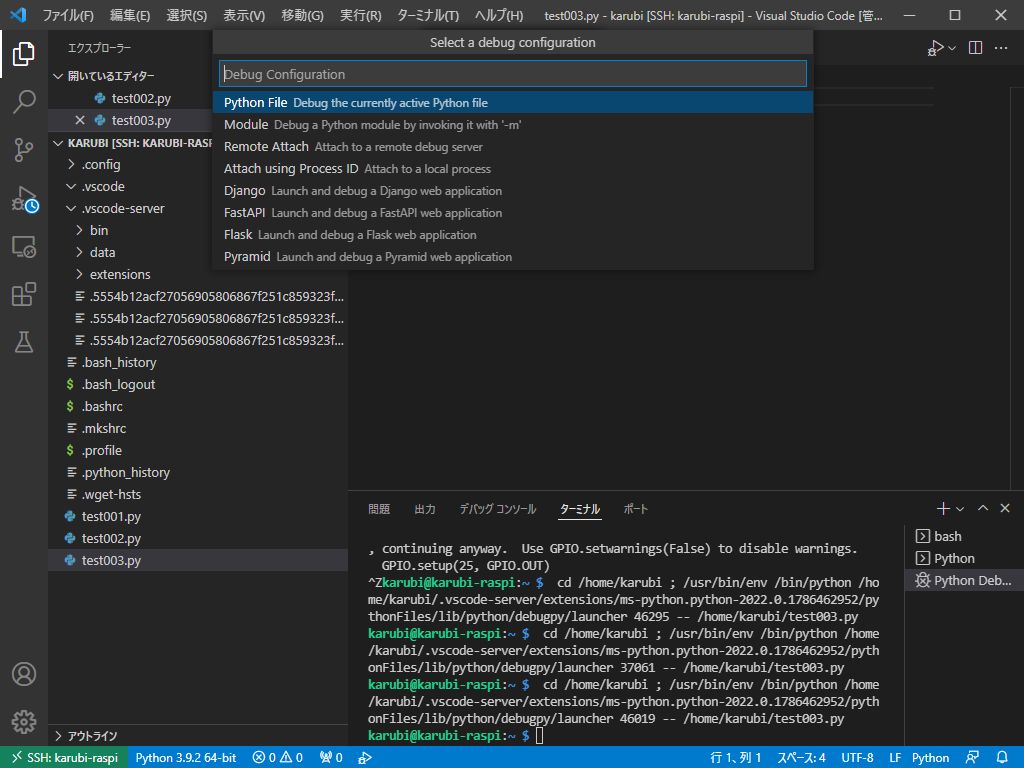Choose Module debug configuration
1024x768 pixels.
[x=513, y=125]
